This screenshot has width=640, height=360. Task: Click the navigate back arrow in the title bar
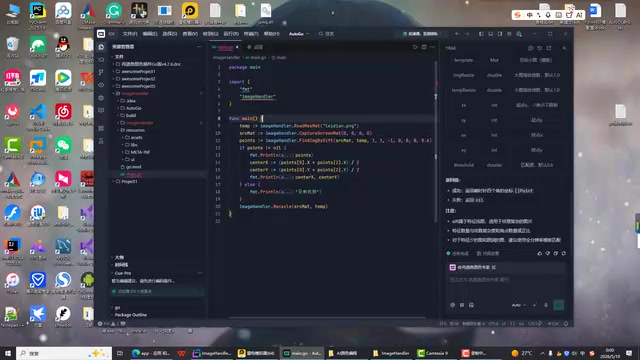point(457,34)
